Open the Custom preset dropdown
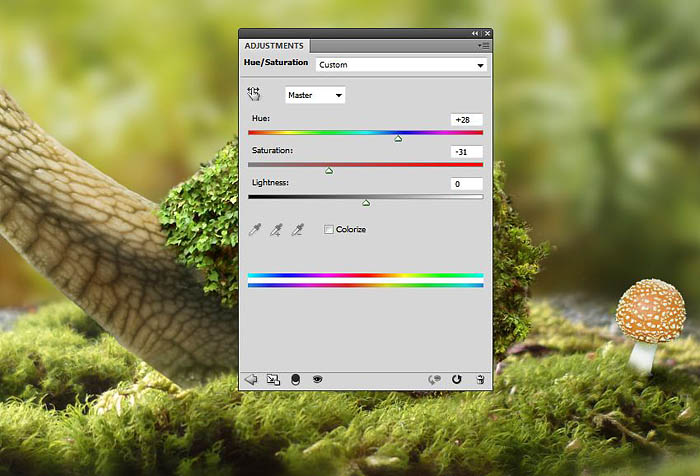This screenshot has height=476, width=700. tap(401, 65)
